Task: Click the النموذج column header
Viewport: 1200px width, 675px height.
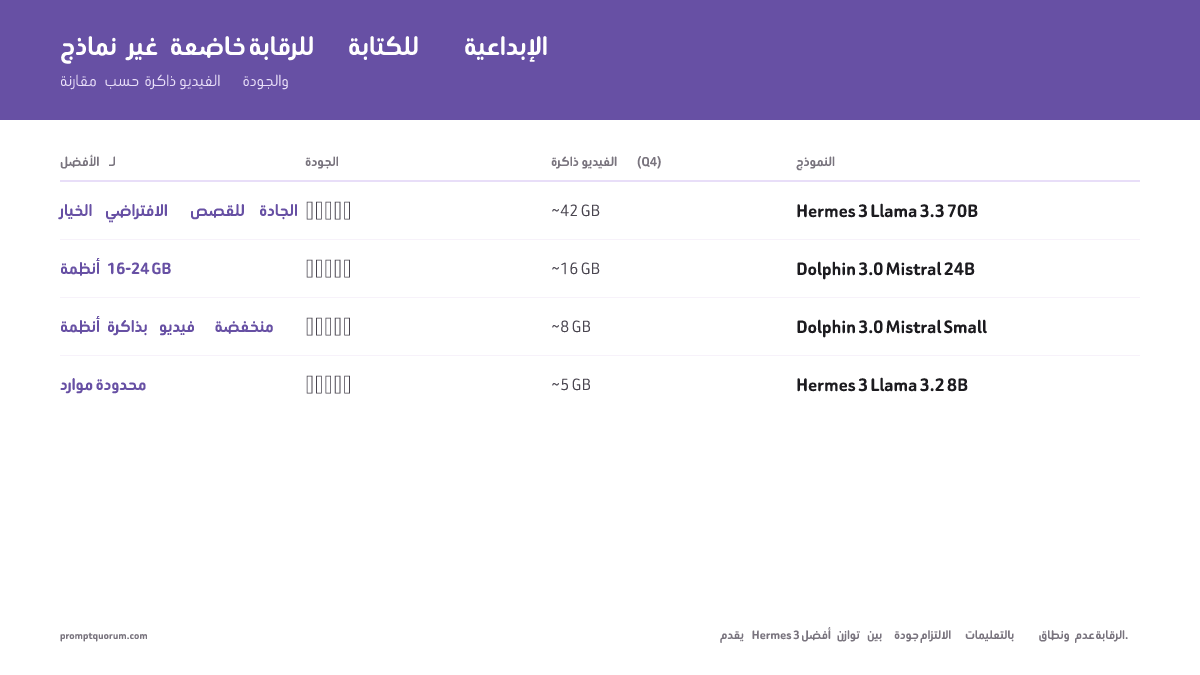Action: click(815, 161)
